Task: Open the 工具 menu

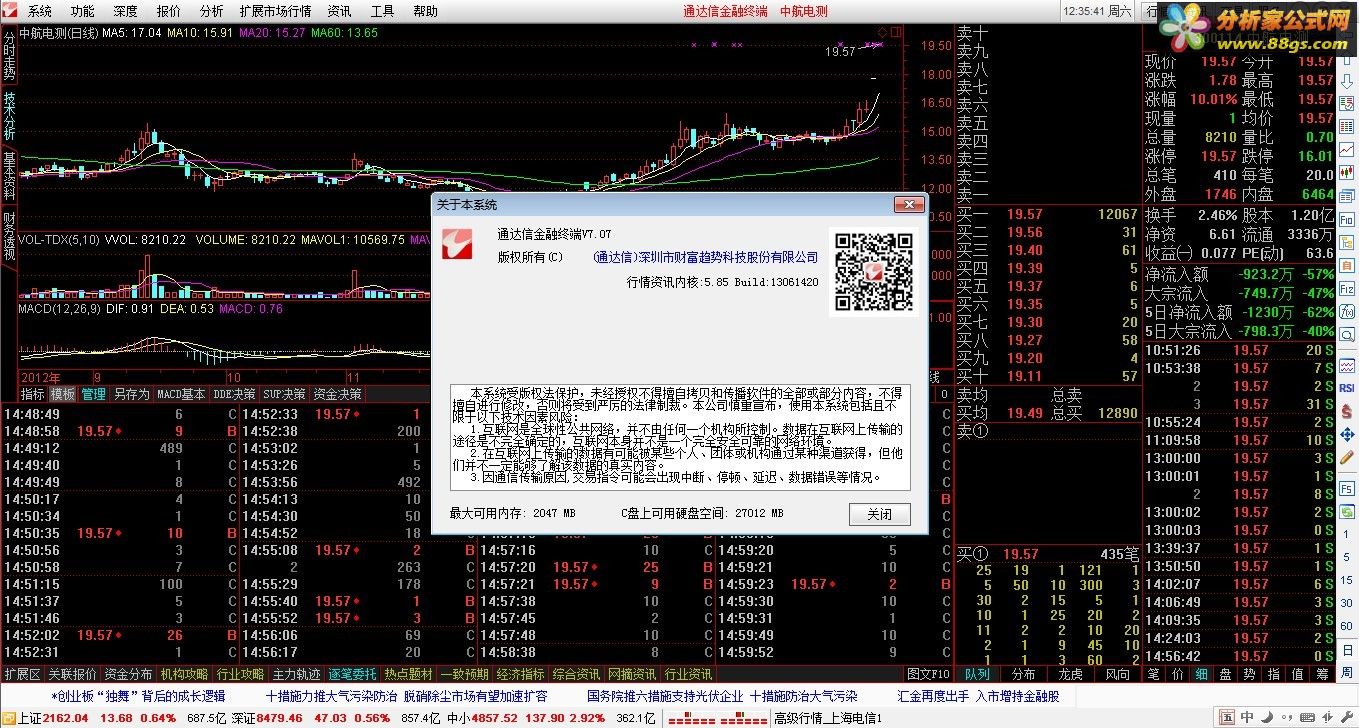Action: click(x=383, y=11)
